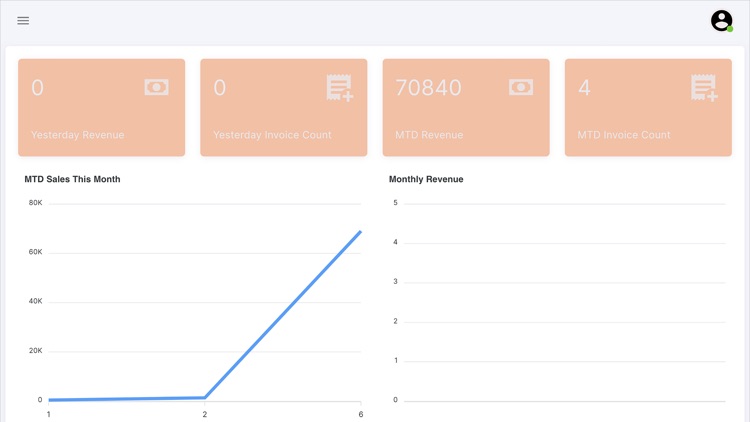Click the 5 label on Monthly Revenue axis
The width and height of the screenshot is (750, 422).
pos(396,203)
